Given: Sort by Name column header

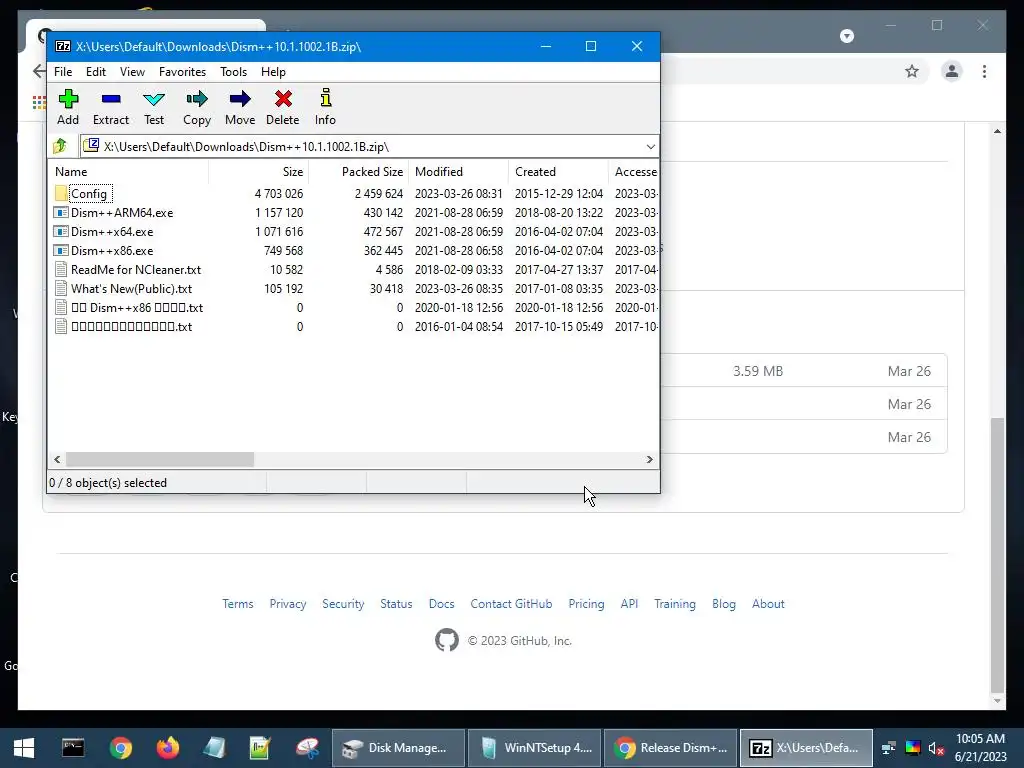Looking at the screenshot, I should click(x=129, y=172).
